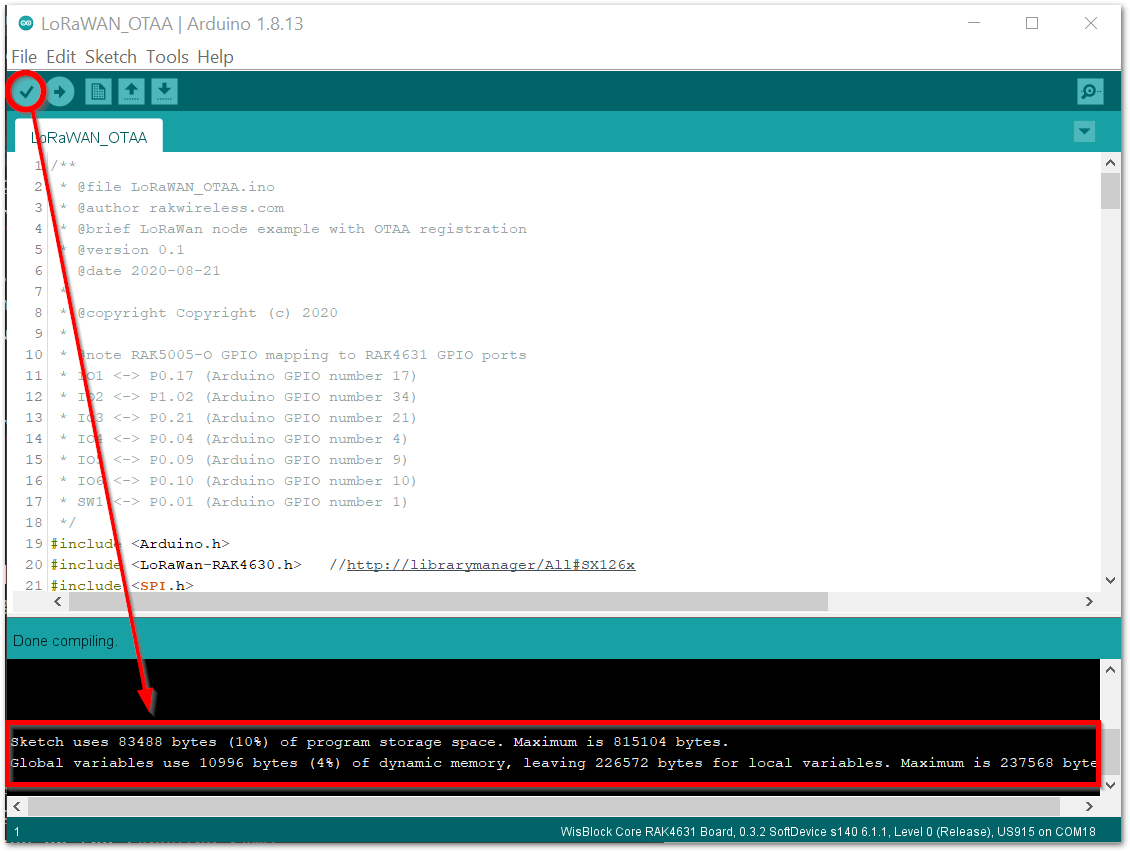Click the editor scroll down arrow
Image resolution: width=1130 pixels, height=852 pixels.
point(1110,580)
